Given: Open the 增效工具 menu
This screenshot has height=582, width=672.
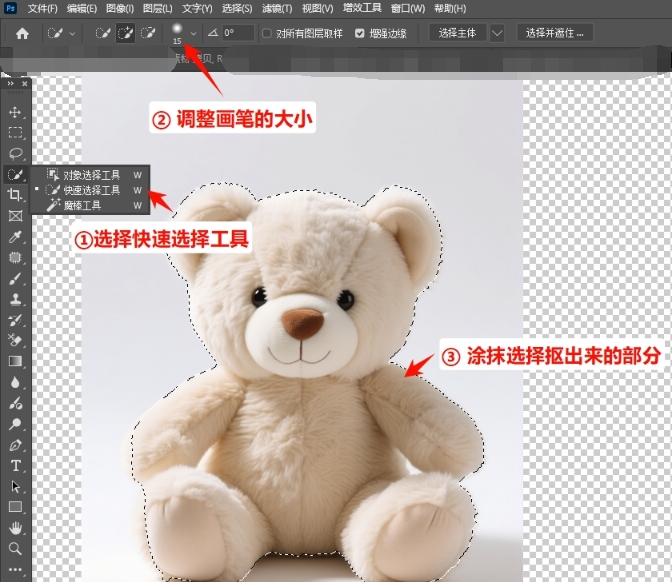Looking at the screenshot, I should tap(362, 8).
